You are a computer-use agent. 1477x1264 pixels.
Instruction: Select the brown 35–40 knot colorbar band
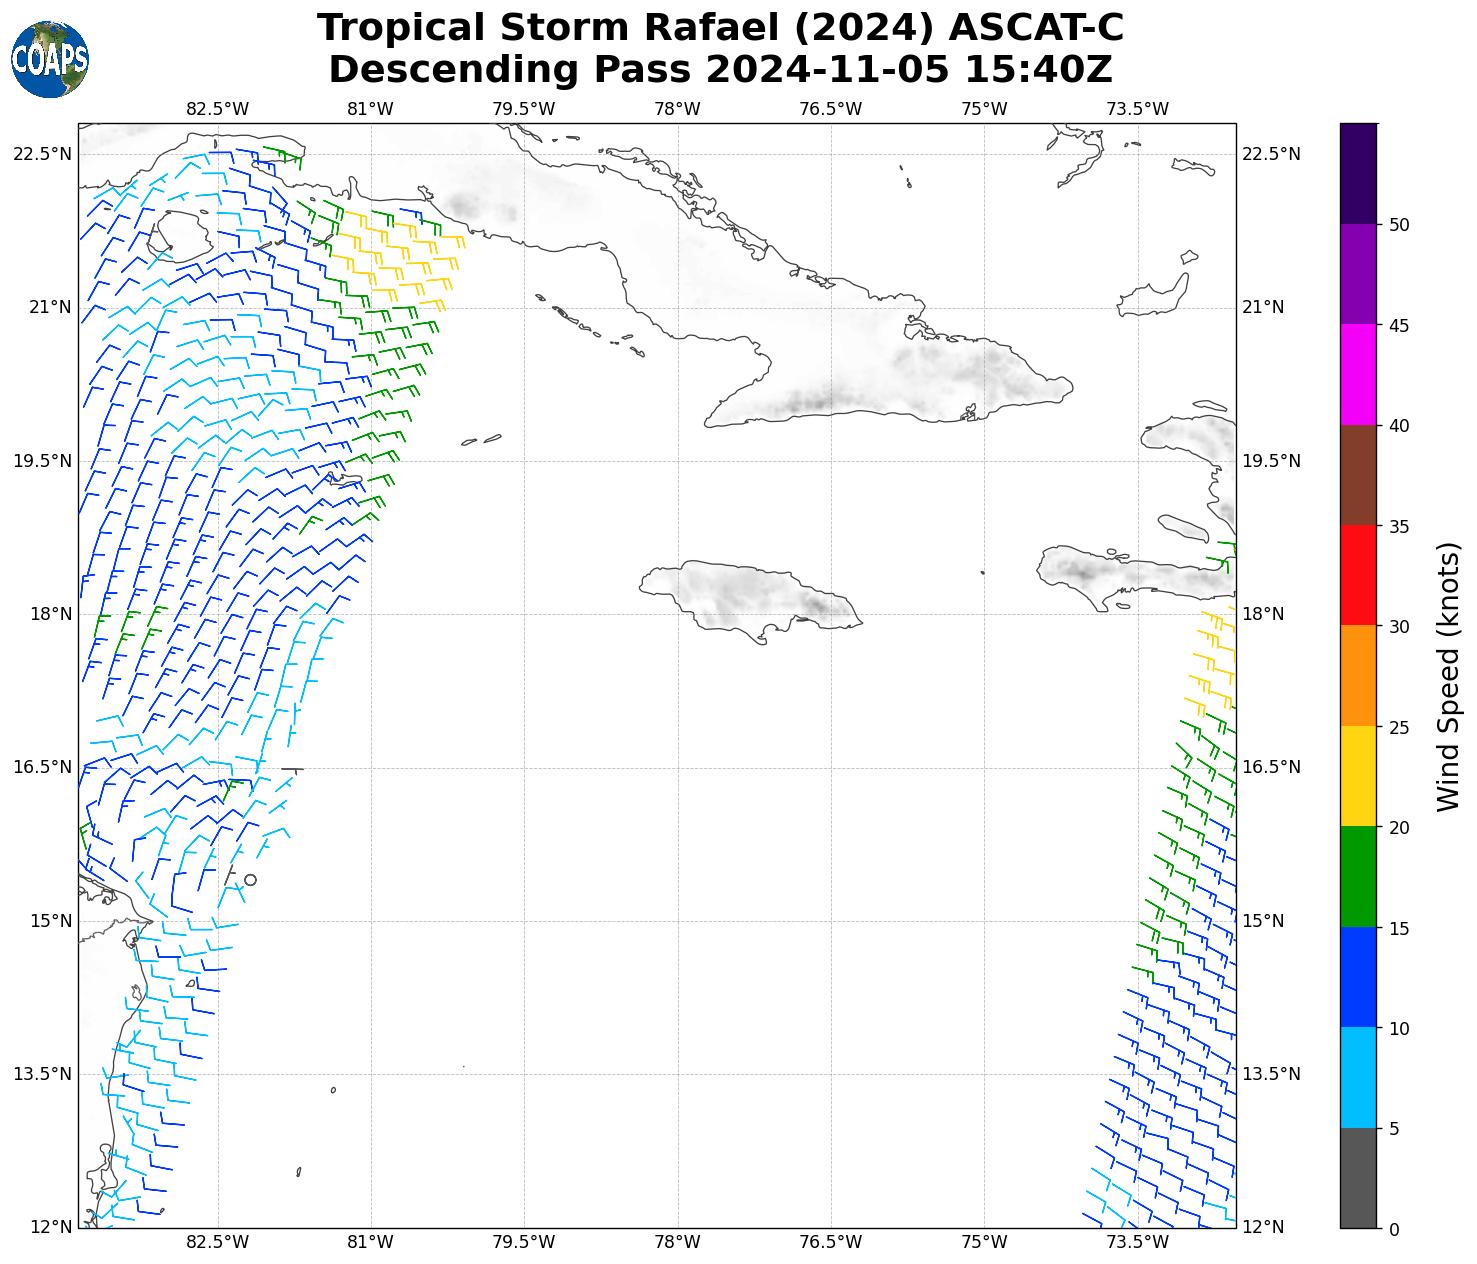[1358, 475]
